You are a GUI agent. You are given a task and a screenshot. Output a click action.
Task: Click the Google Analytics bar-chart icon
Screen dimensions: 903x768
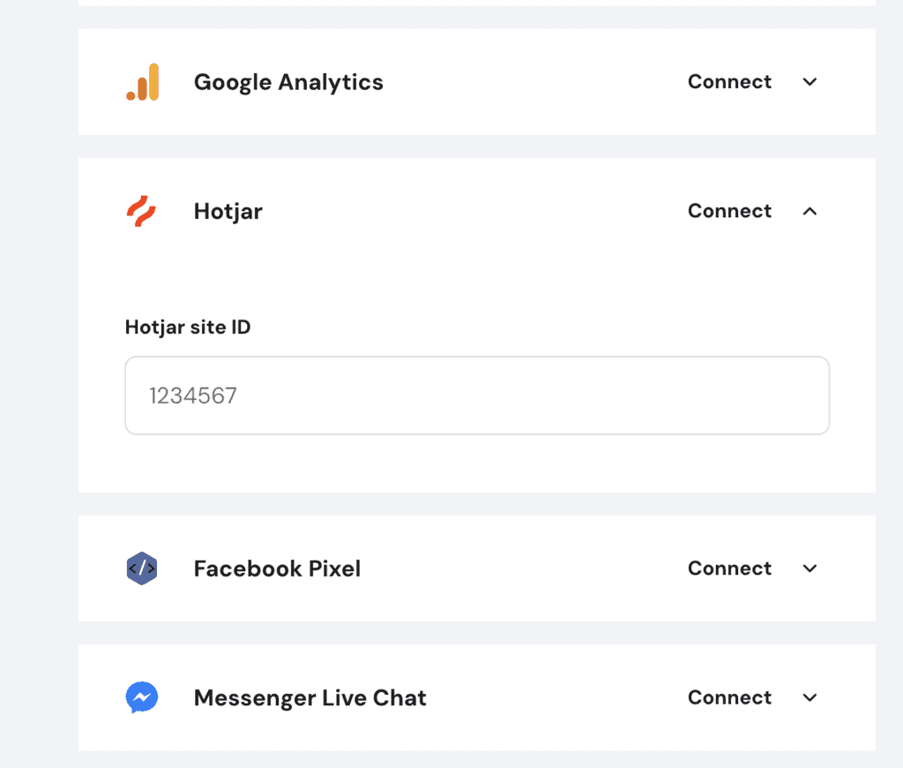143,82
